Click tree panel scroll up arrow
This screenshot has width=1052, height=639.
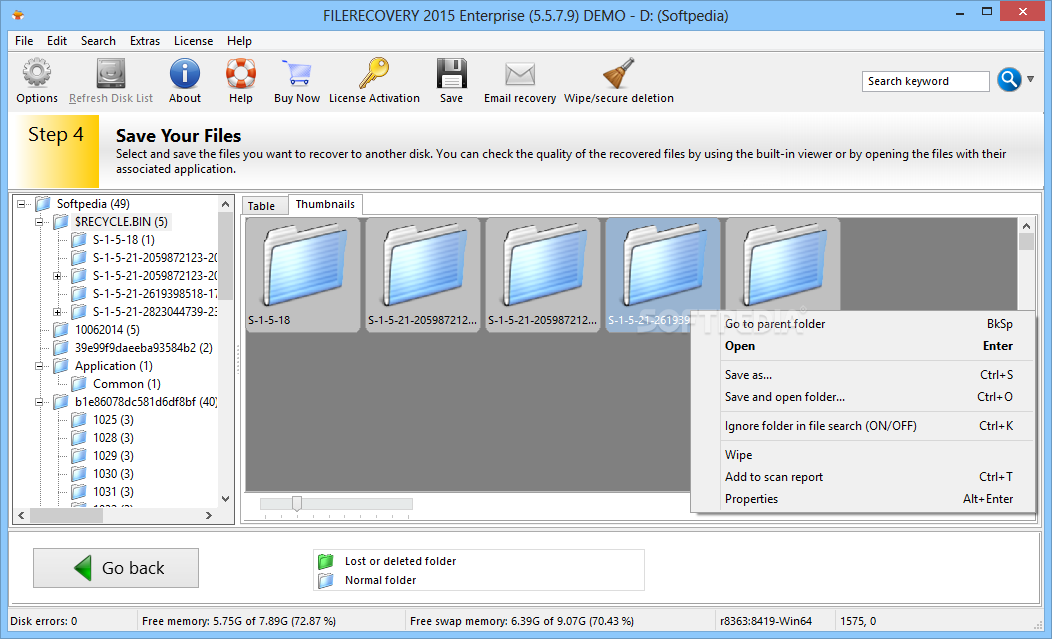point(225,204)
